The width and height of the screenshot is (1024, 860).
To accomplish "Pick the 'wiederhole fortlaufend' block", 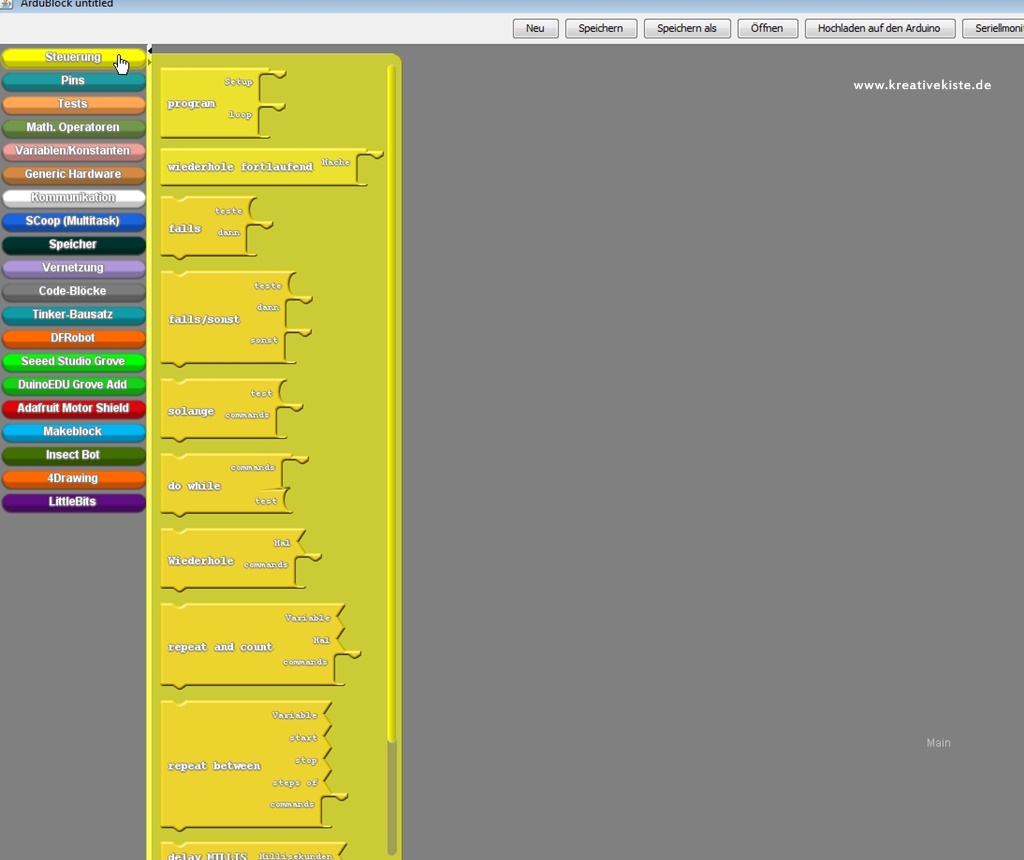I will [x=240, y=167].
